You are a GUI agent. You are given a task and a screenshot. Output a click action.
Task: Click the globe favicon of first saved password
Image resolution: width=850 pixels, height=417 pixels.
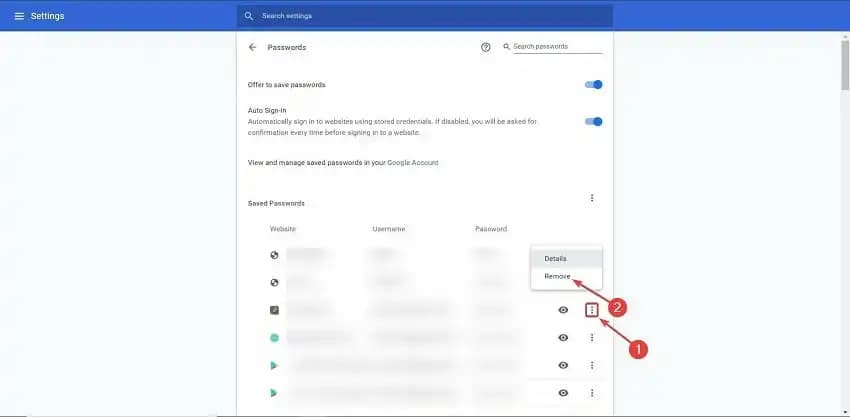(274, 255)
